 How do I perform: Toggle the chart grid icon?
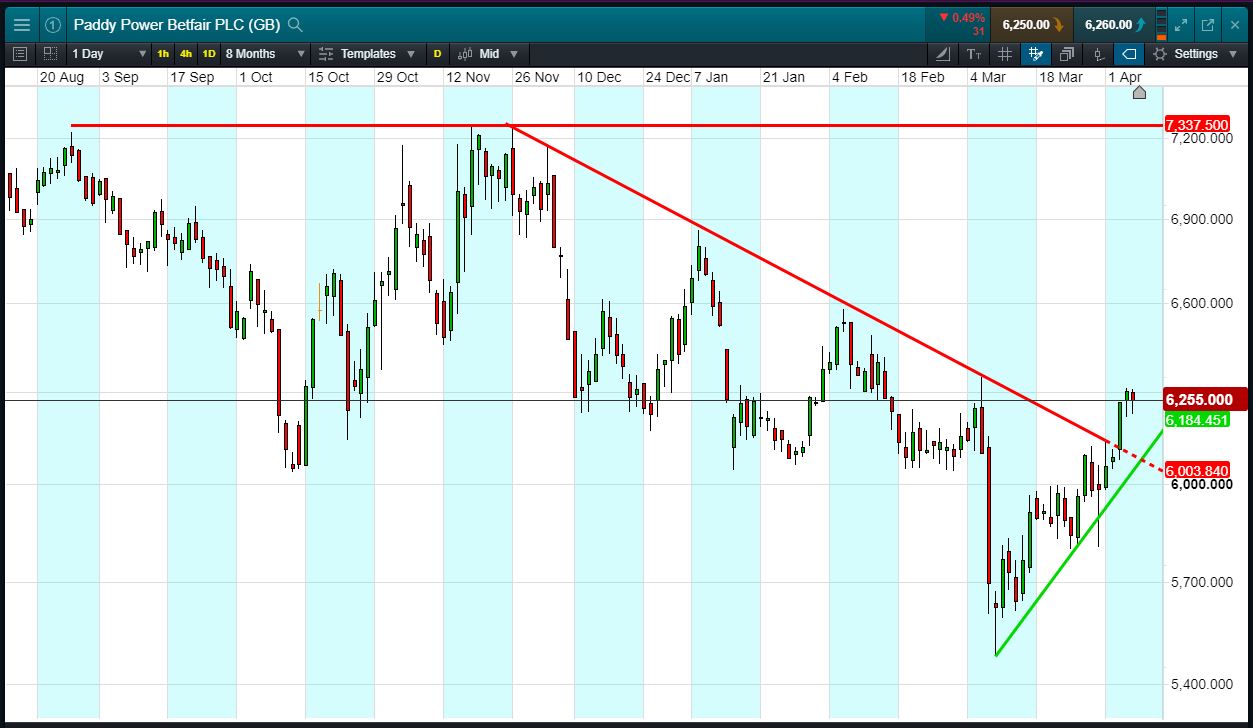tap(1005, 54)
